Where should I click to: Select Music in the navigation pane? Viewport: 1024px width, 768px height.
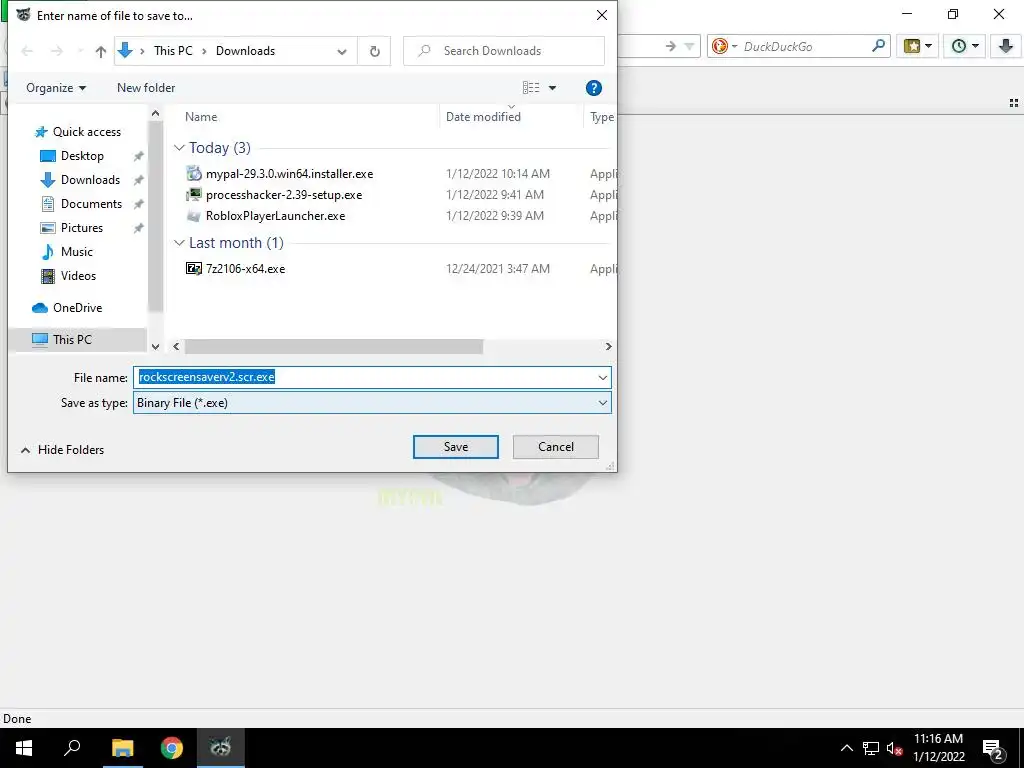(x=76, y=252)
